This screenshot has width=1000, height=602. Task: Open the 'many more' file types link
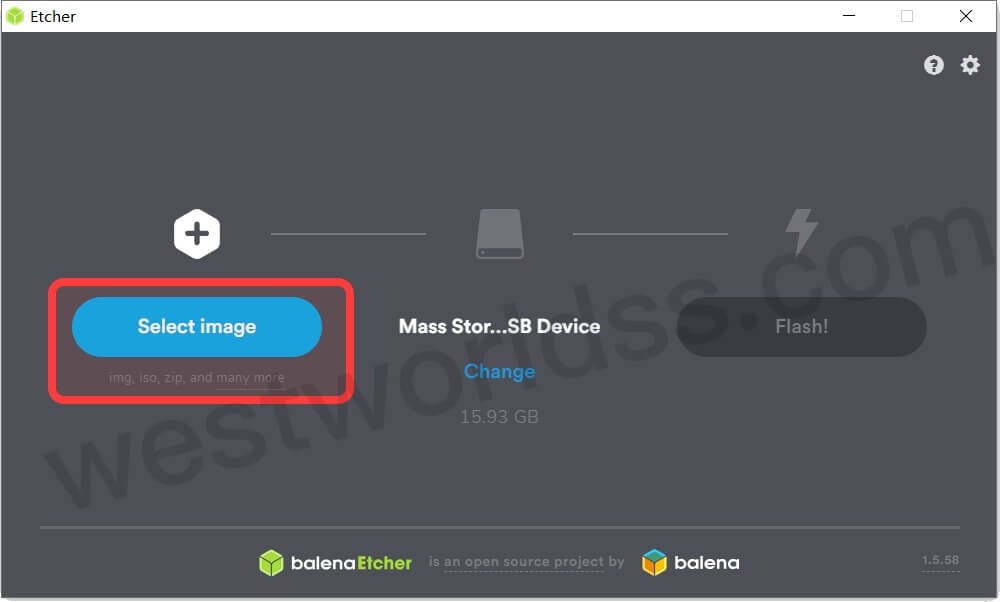point(250,378)
